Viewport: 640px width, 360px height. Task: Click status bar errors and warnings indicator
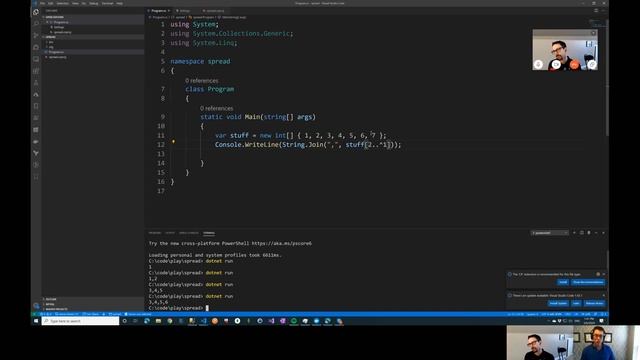tap(45, 314)
